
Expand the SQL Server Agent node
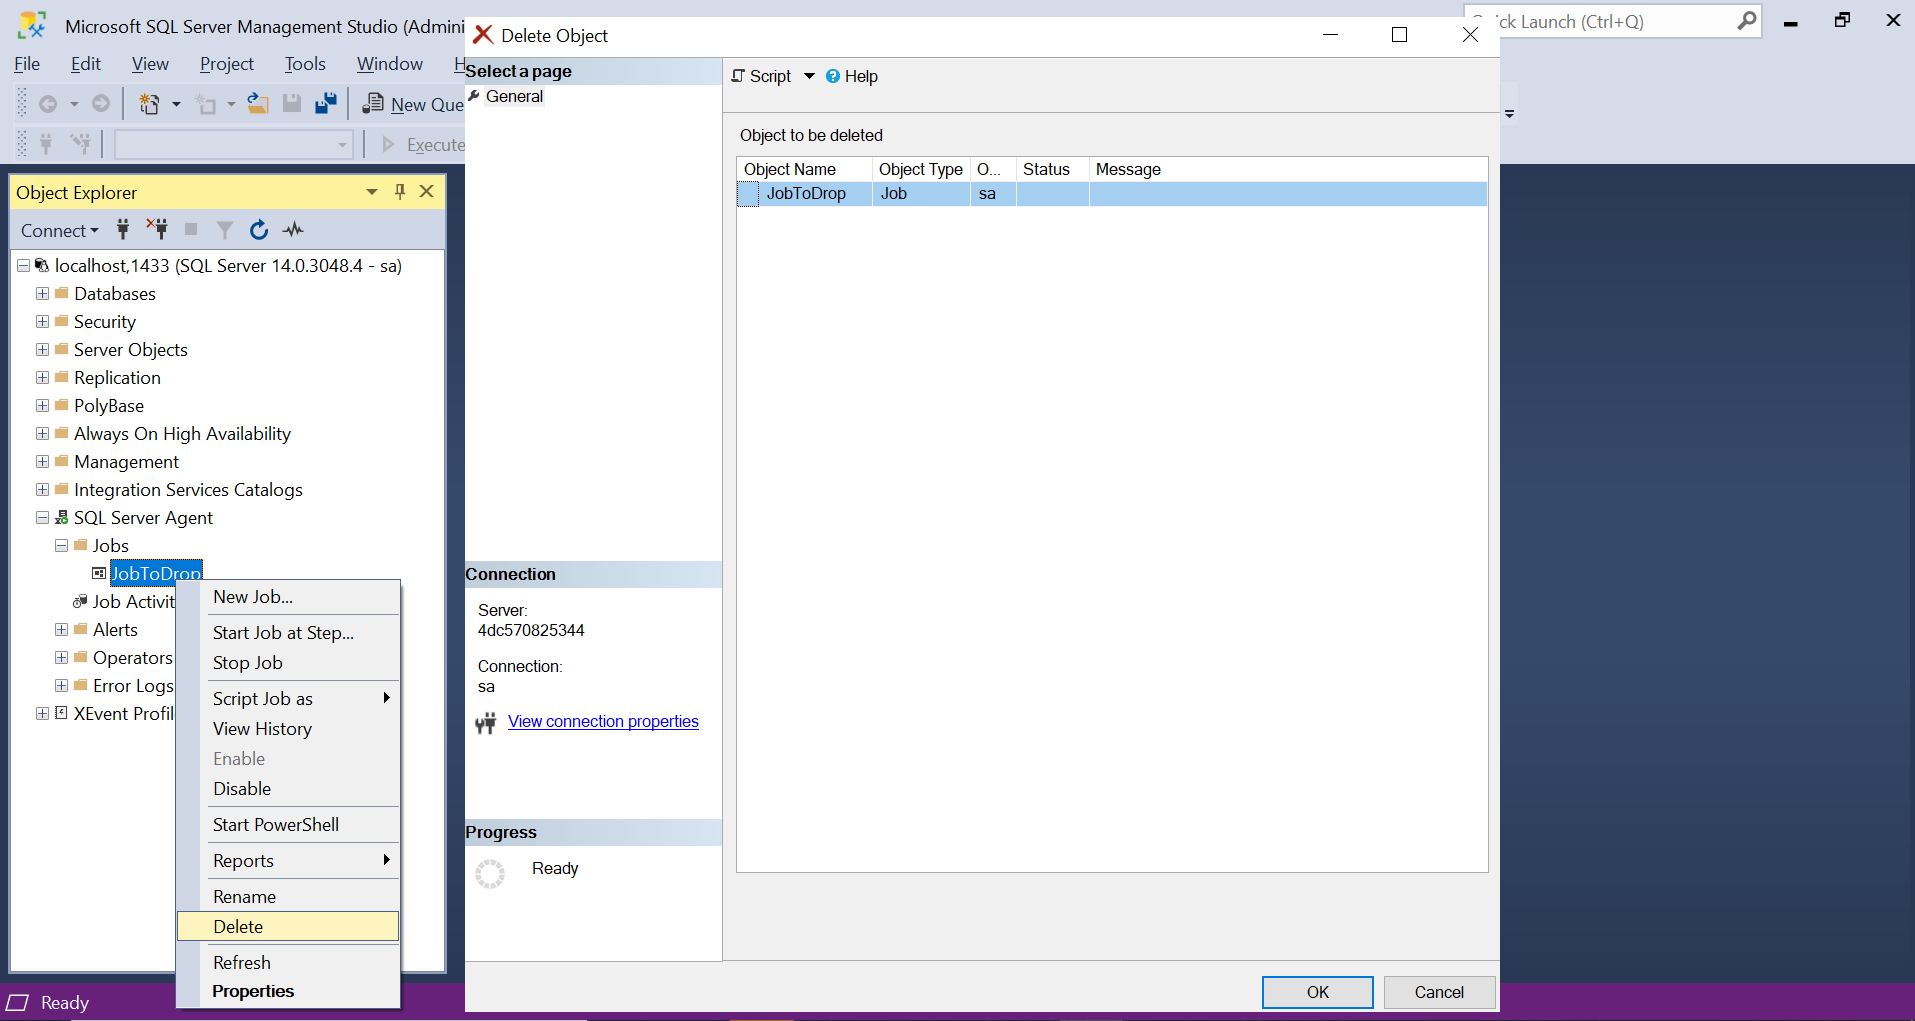tap(42, 517)
